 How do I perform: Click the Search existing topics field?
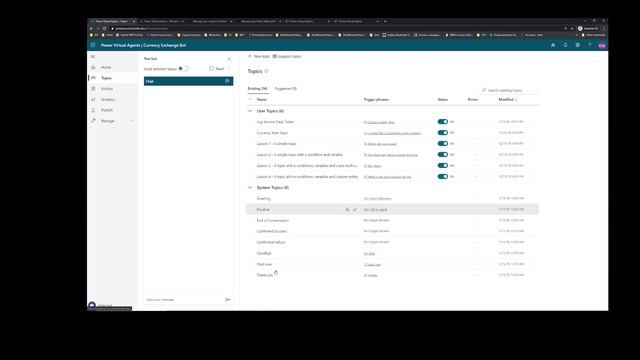509,90
